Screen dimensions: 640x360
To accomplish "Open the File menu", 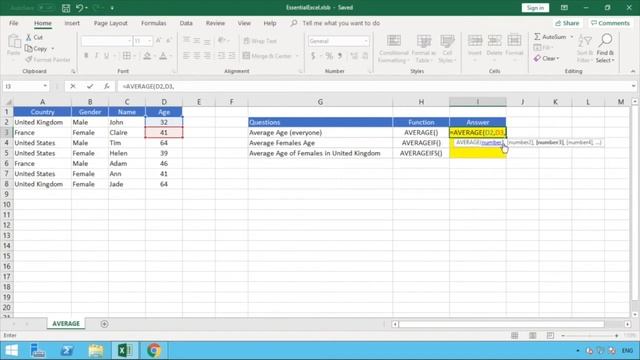I will [x=13, y=23].
